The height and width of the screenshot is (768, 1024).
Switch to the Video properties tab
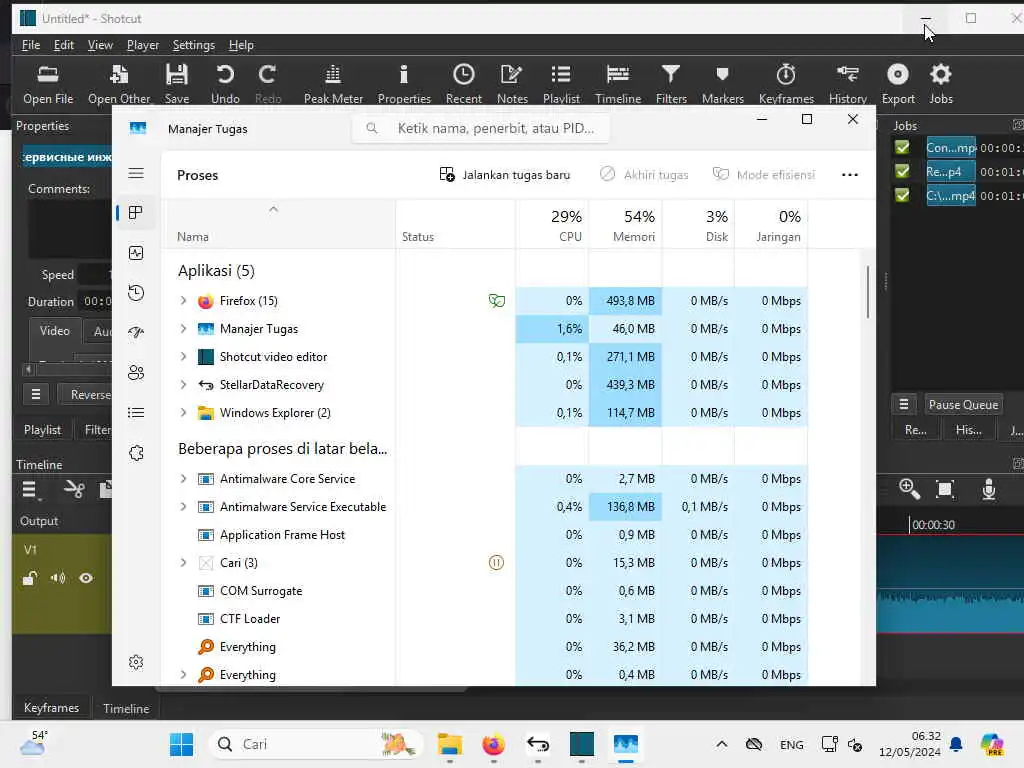[54, 331]
